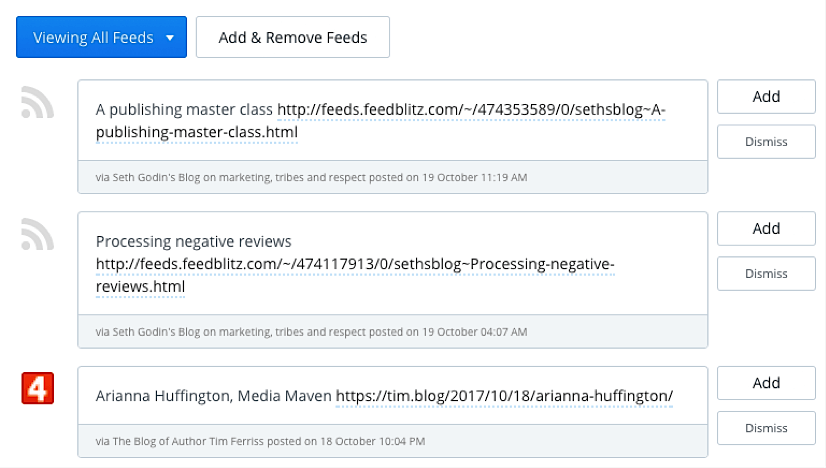Viewport: 826px width, 468px height.
Task: Open the tim.blog arianna-huffington link
Action: (504, 396)
